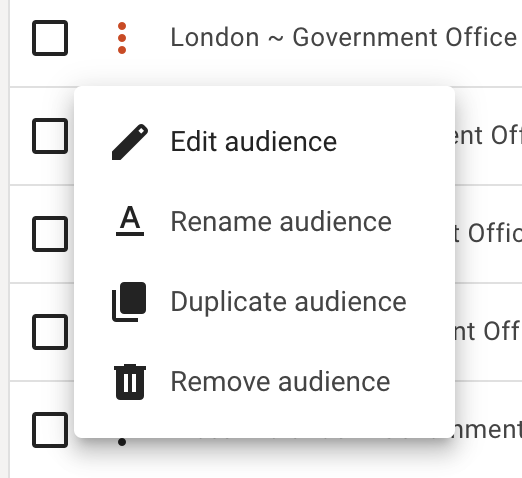Click the partially hidden kebab dot below menu

(122, 442)
